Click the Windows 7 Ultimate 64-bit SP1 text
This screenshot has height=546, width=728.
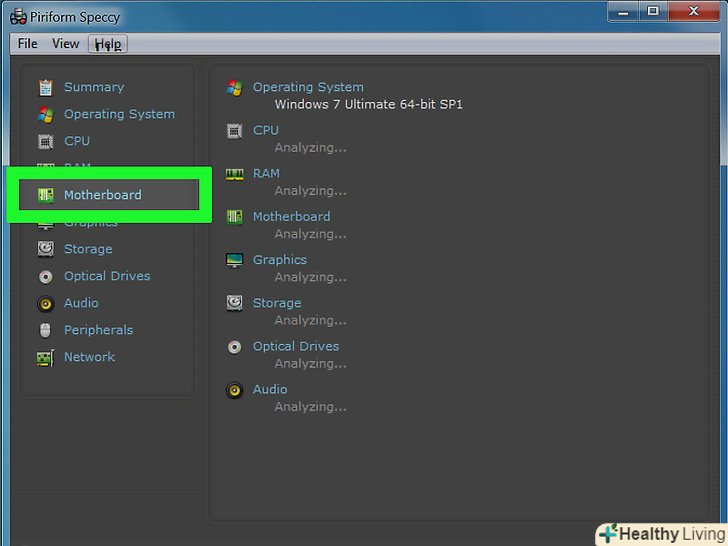[369, 104]
